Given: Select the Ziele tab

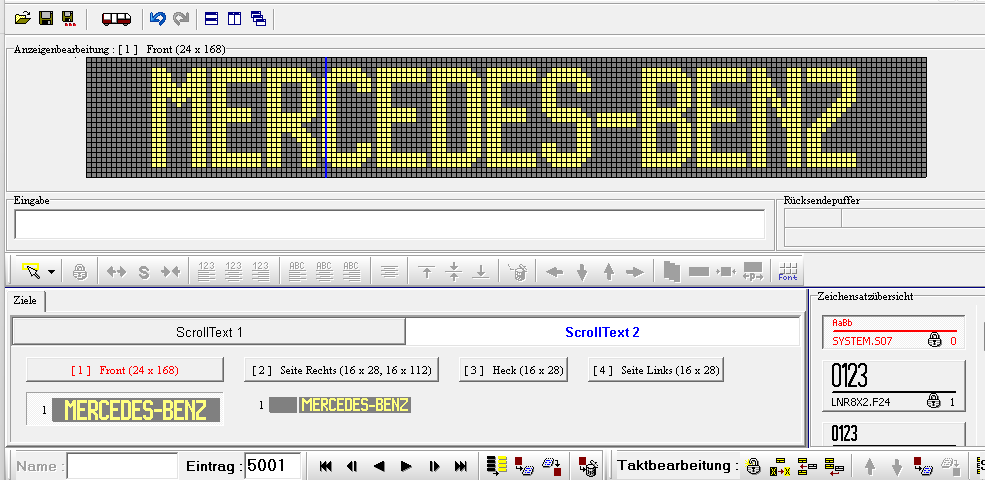Looking at the screenshot, I should [25, 301].
